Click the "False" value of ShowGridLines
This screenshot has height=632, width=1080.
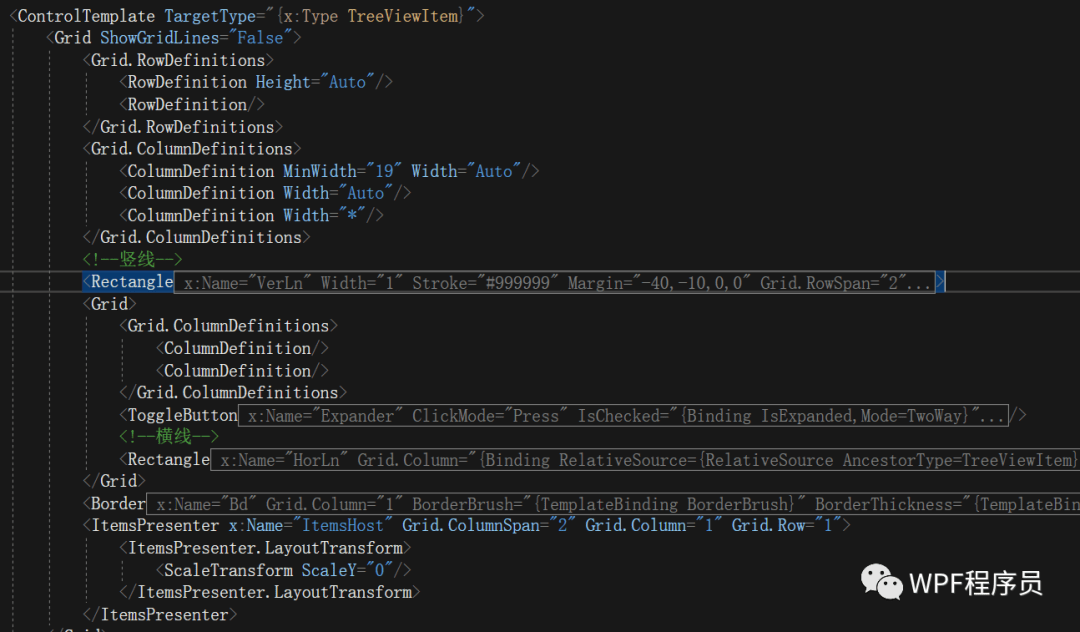point(260,38)
